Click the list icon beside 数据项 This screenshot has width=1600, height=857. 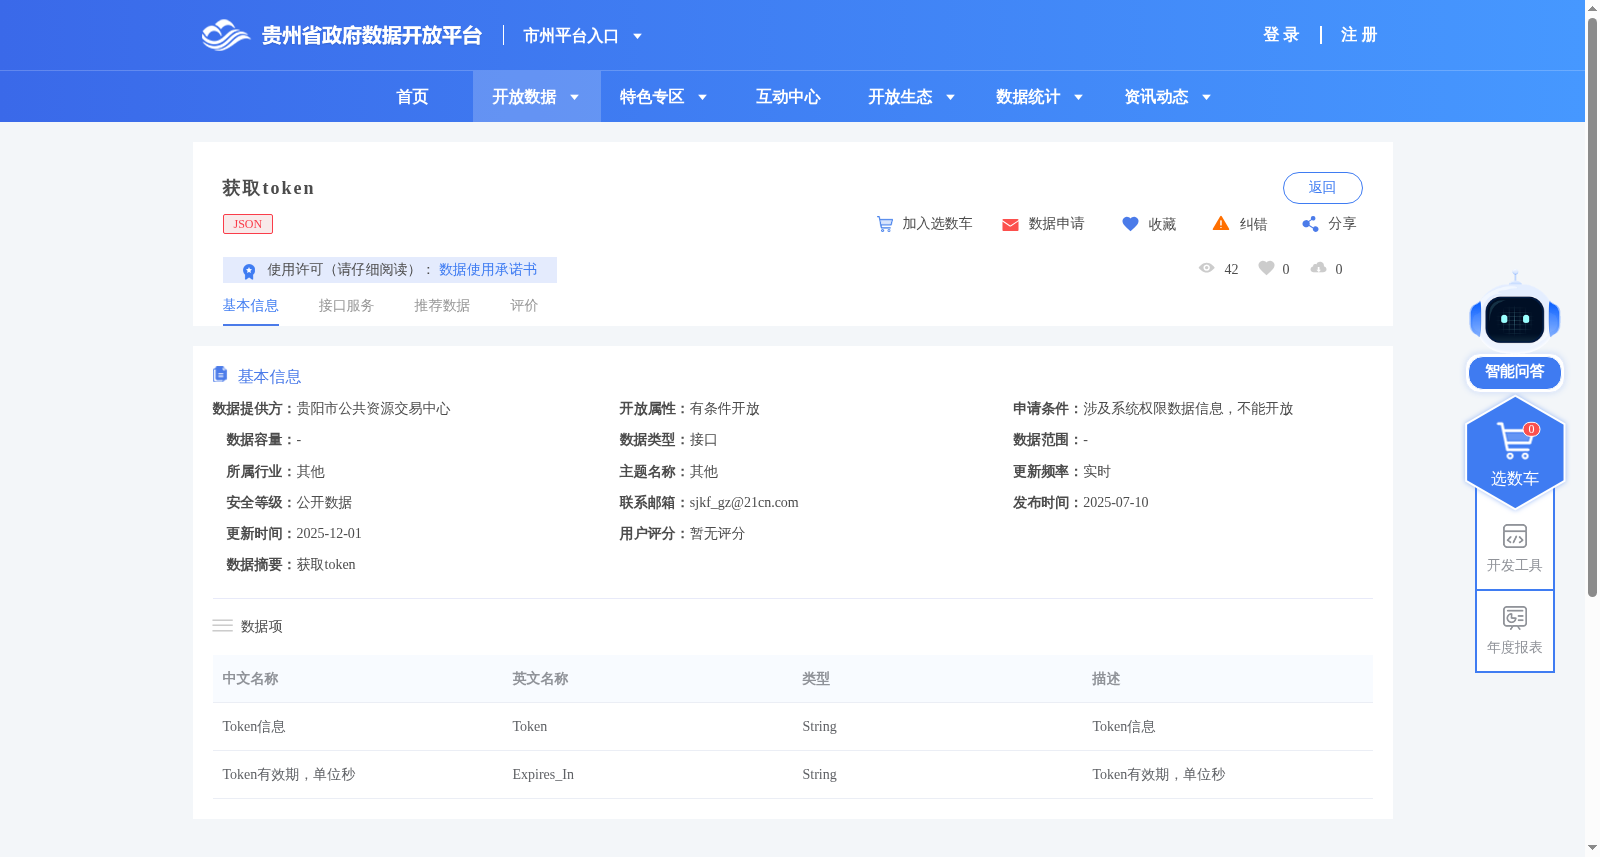[222, 625]
